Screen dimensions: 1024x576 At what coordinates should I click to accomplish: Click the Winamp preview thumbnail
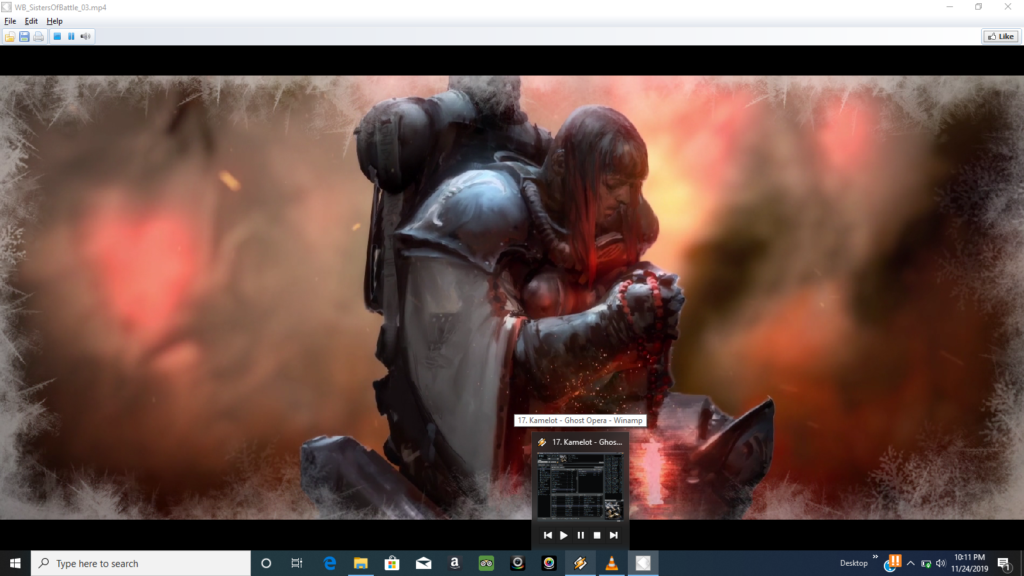click(x=580, y=487)
